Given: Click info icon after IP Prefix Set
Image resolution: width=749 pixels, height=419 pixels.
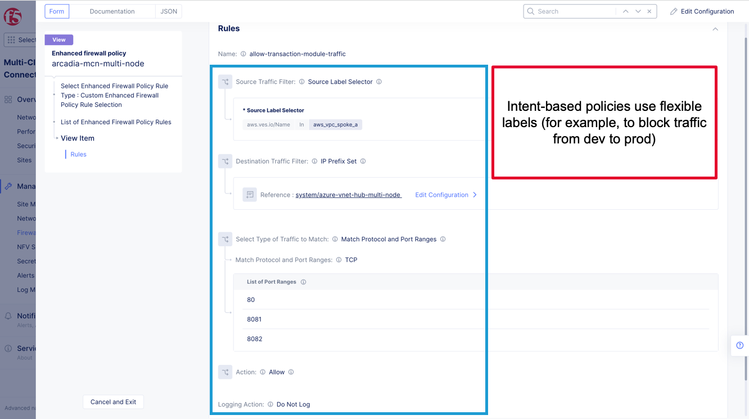Looking at the screenshot, I should pyautogui.click(x=363, y=161).
